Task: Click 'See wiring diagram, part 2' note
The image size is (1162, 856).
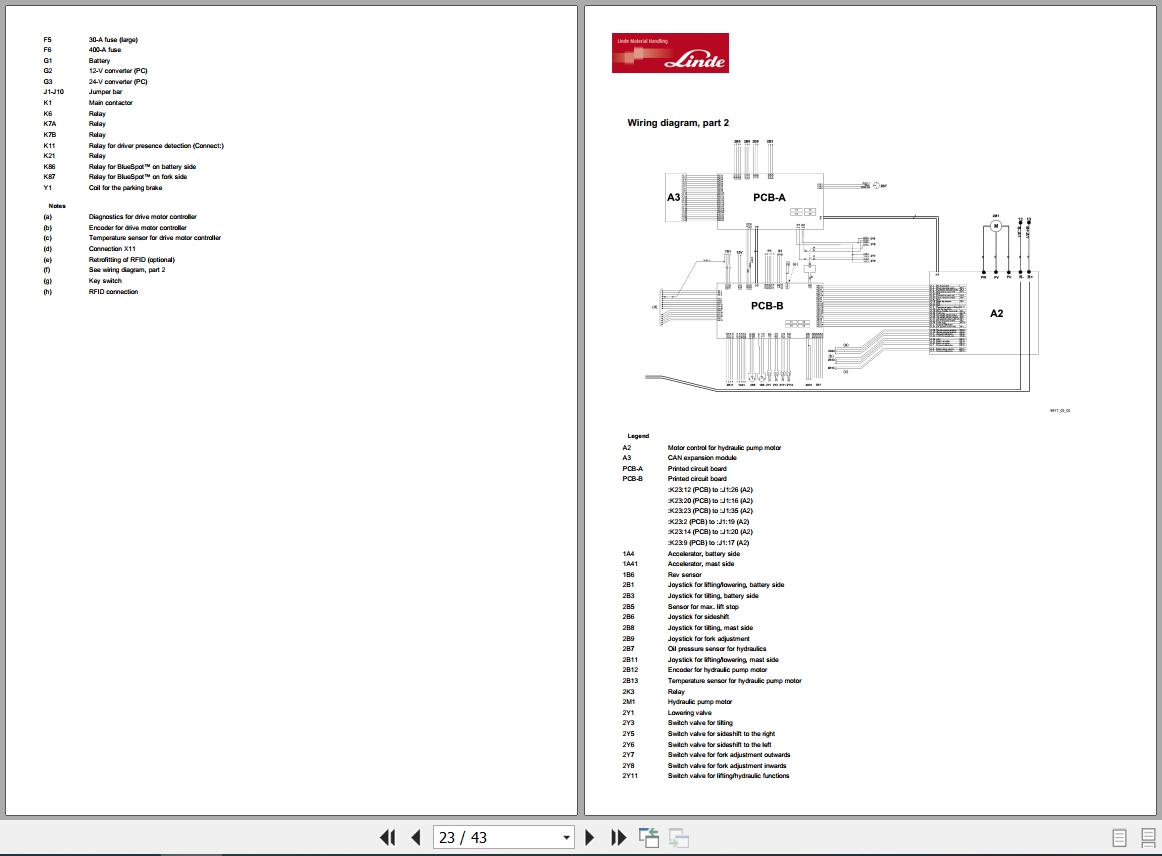Action: [127, 270]
